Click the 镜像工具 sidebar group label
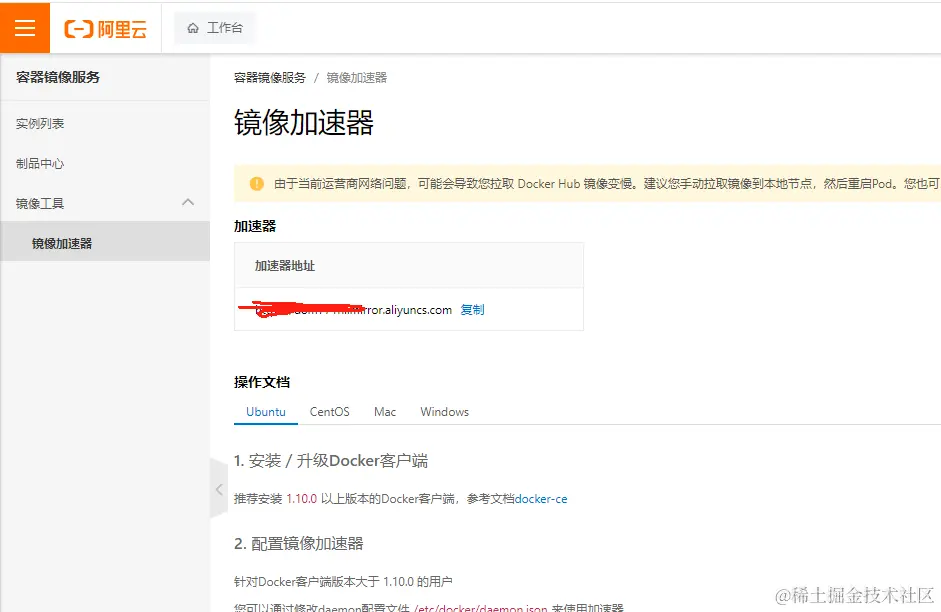The width and height of the screenshot is (941, 612). click(40, 203)
